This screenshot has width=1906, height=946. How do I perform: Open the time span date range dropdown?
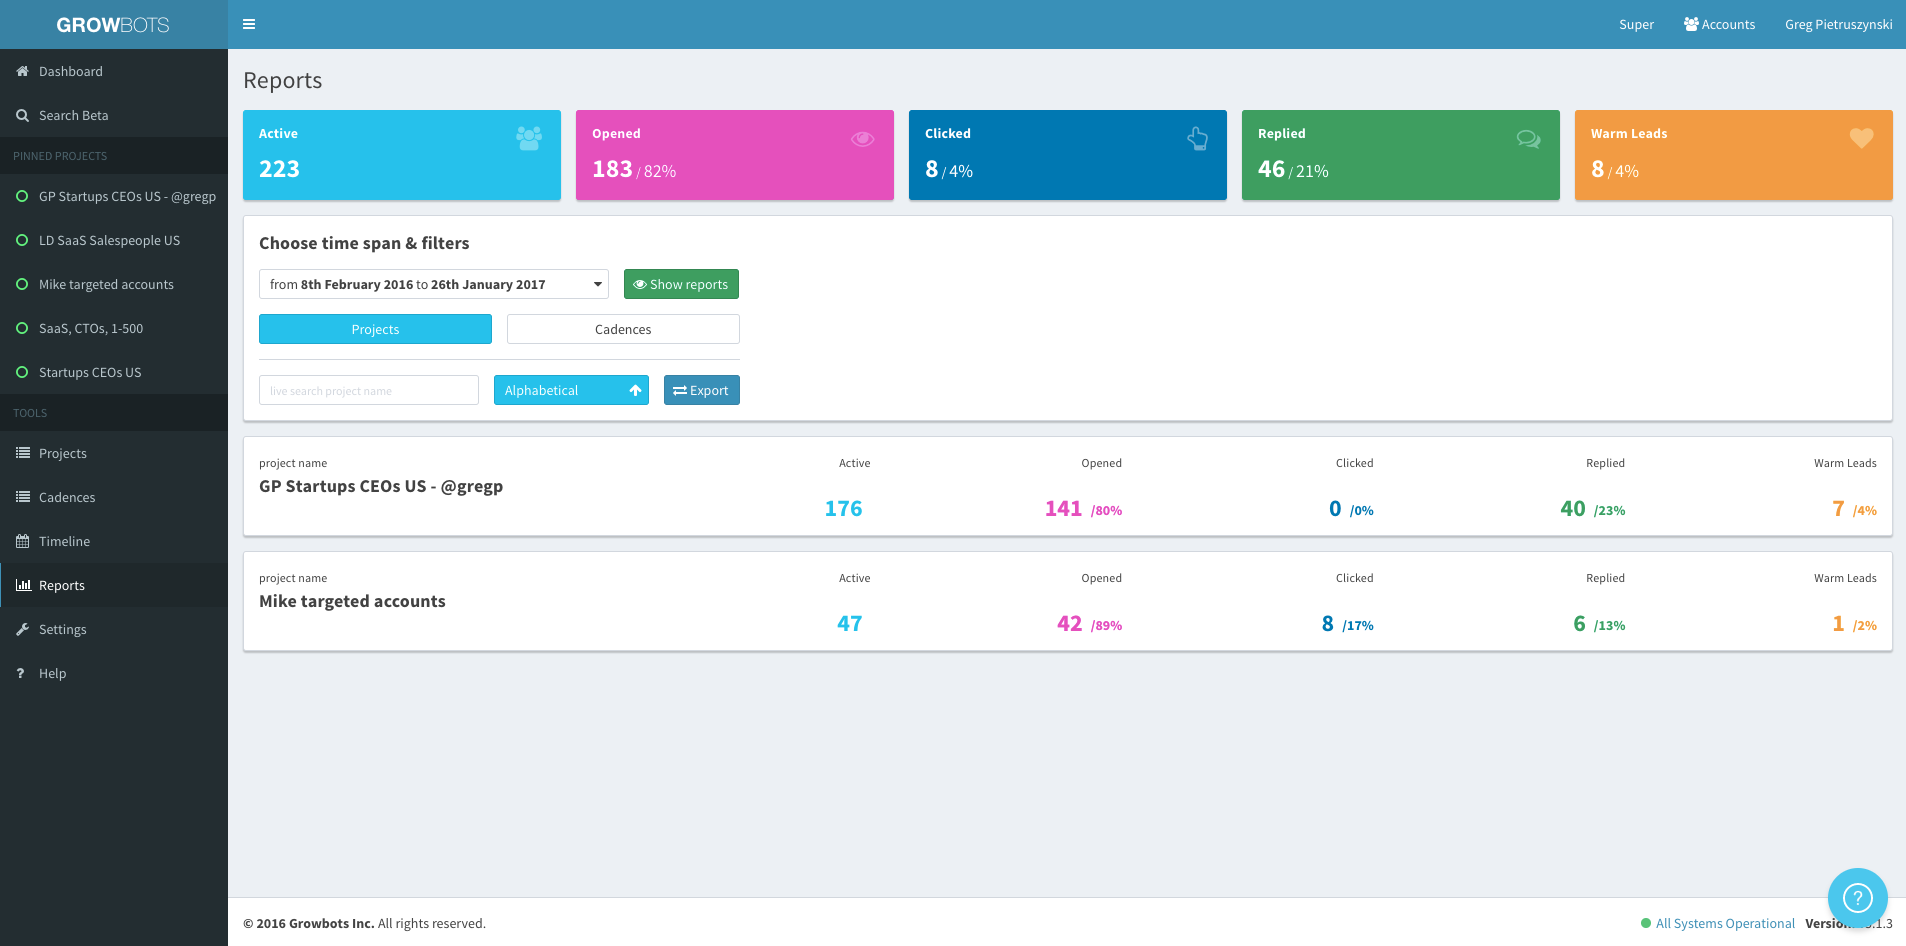point(433,284)
